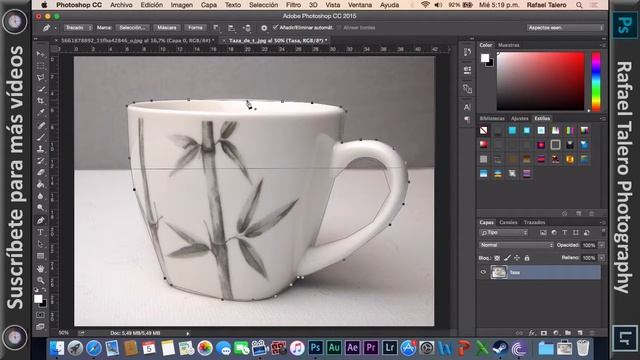Open the Capa menu
640x360 pixels.
[209, 5]
